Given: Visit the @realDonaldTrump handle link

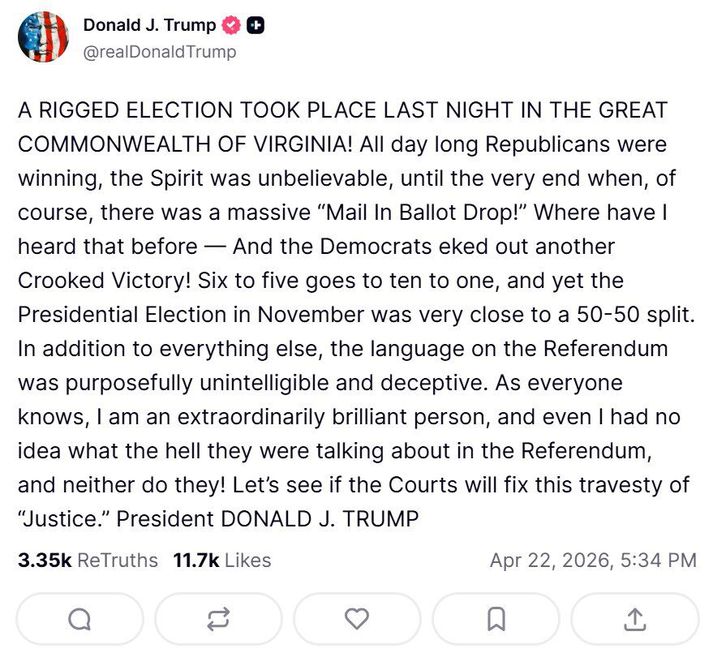Looking at the screenshot, I should tap(160, 52).
